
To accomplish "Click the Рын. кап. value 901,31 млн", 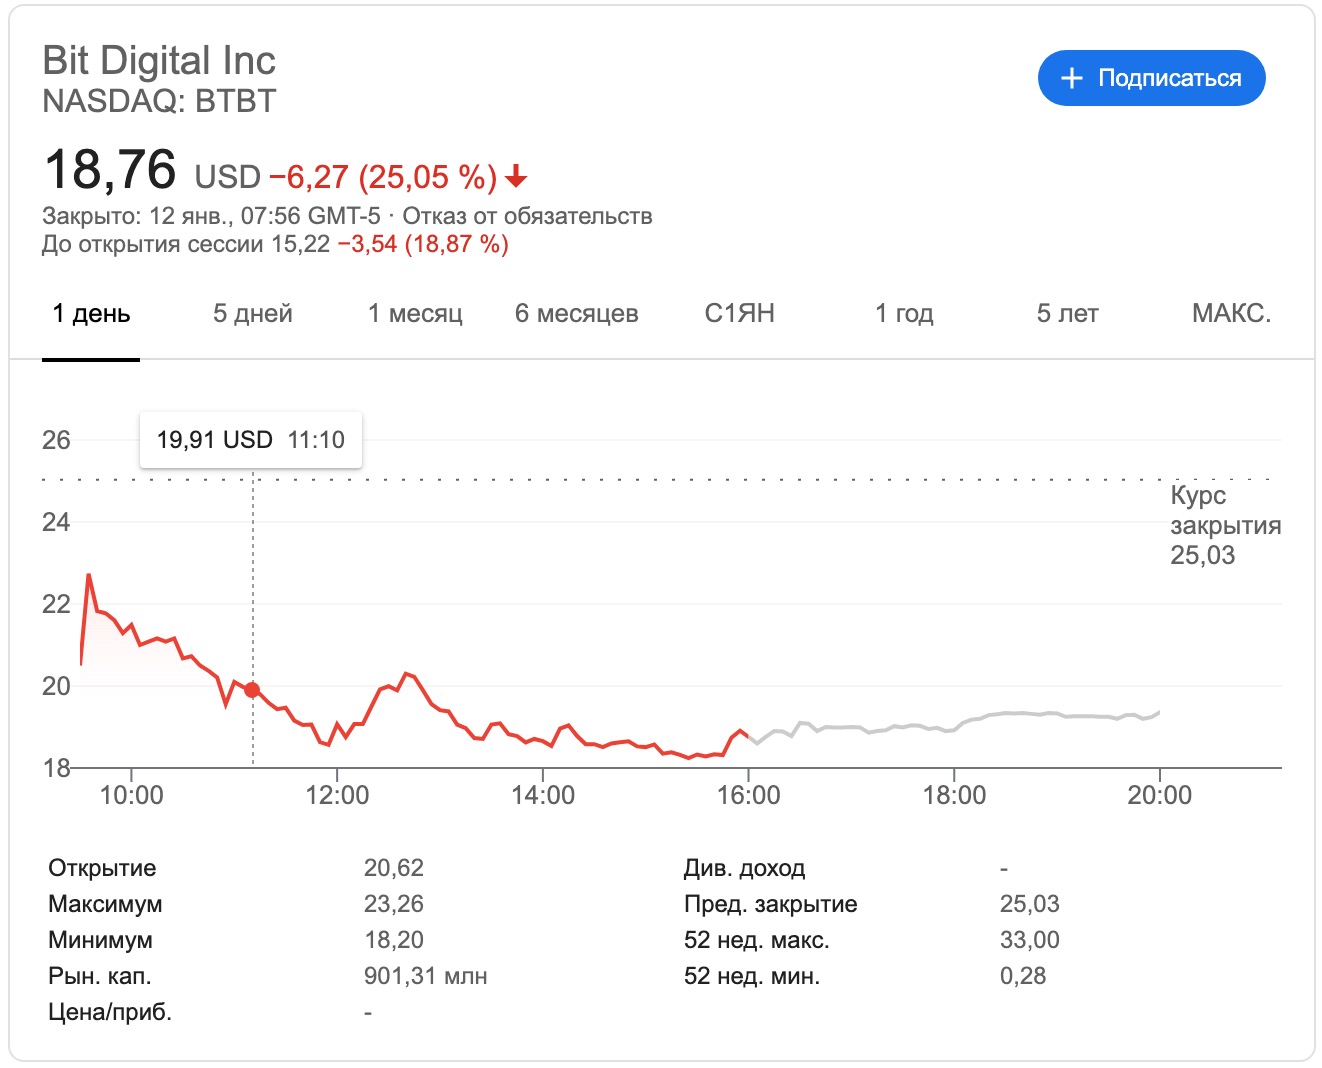I will 426,975.
